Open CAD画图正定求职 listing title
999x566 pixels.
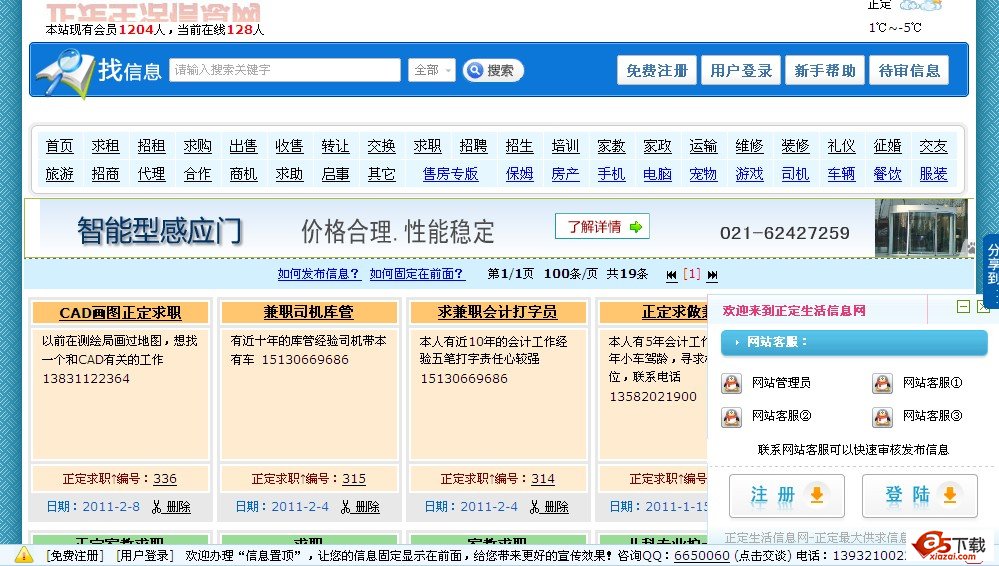(120, 312)
